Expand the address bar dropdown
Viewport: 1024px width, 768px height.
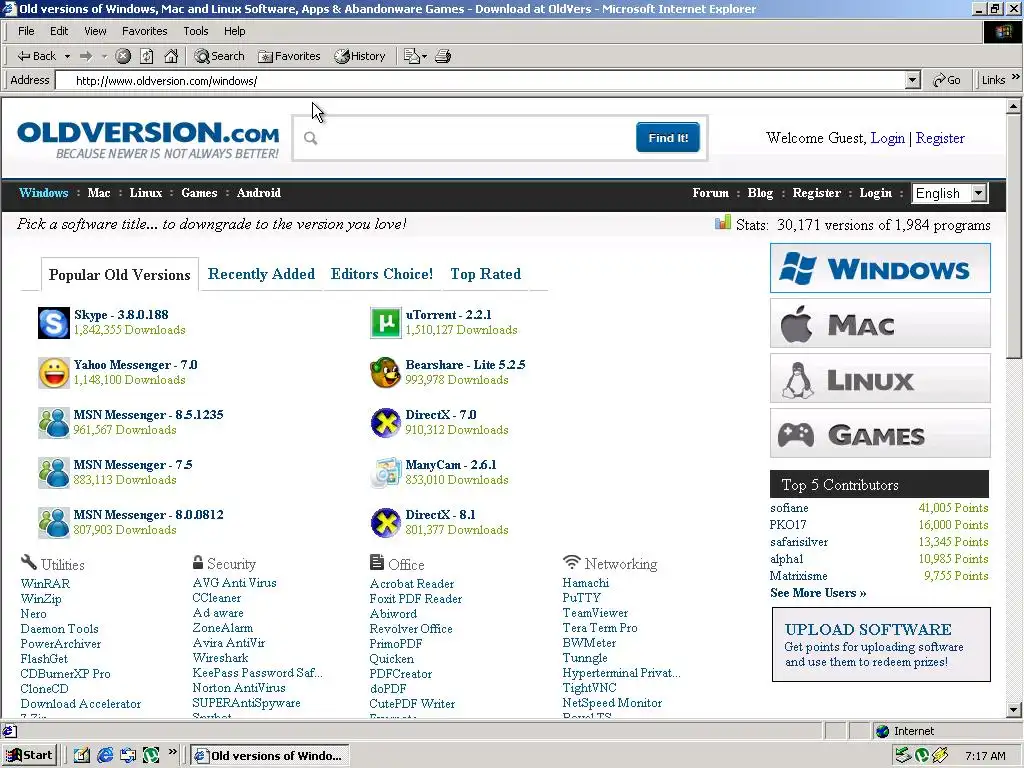tap(913, 80)
